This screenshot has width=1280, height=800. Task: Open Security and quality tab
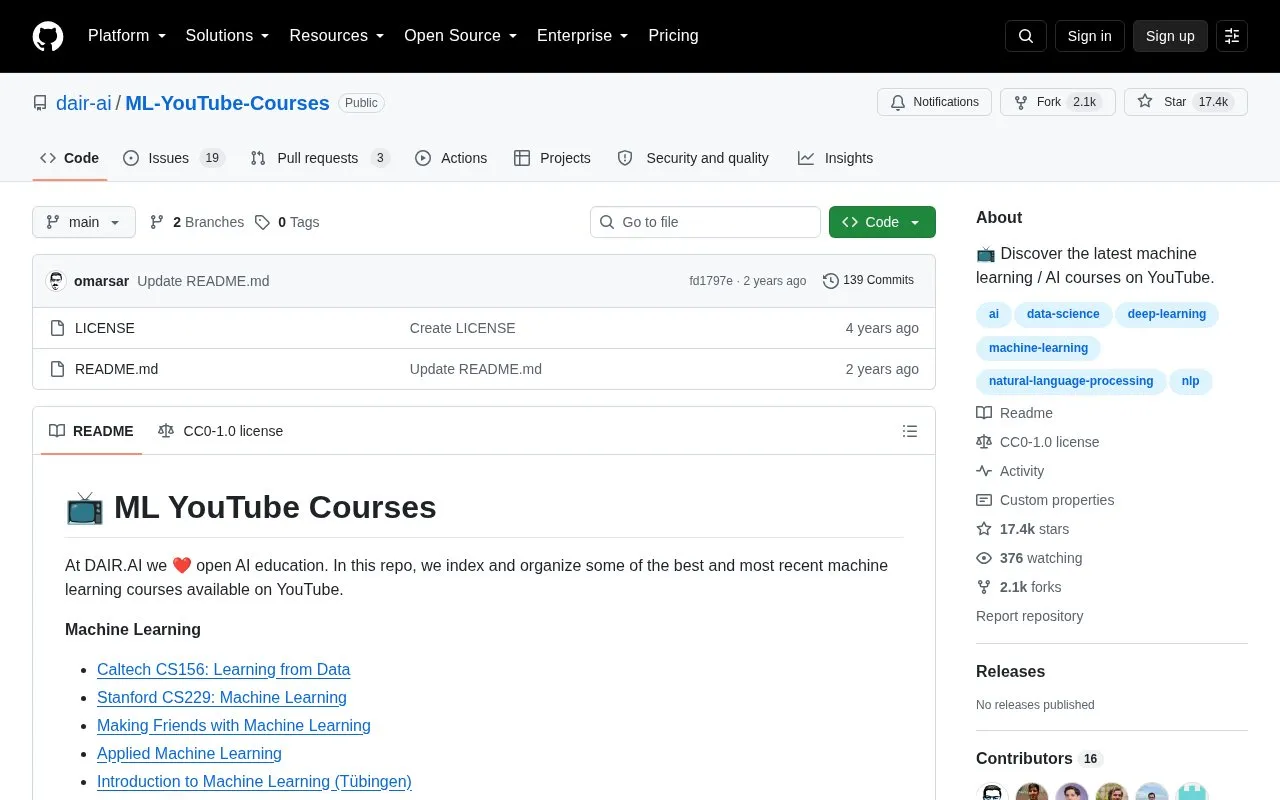(x=693, y=158)
